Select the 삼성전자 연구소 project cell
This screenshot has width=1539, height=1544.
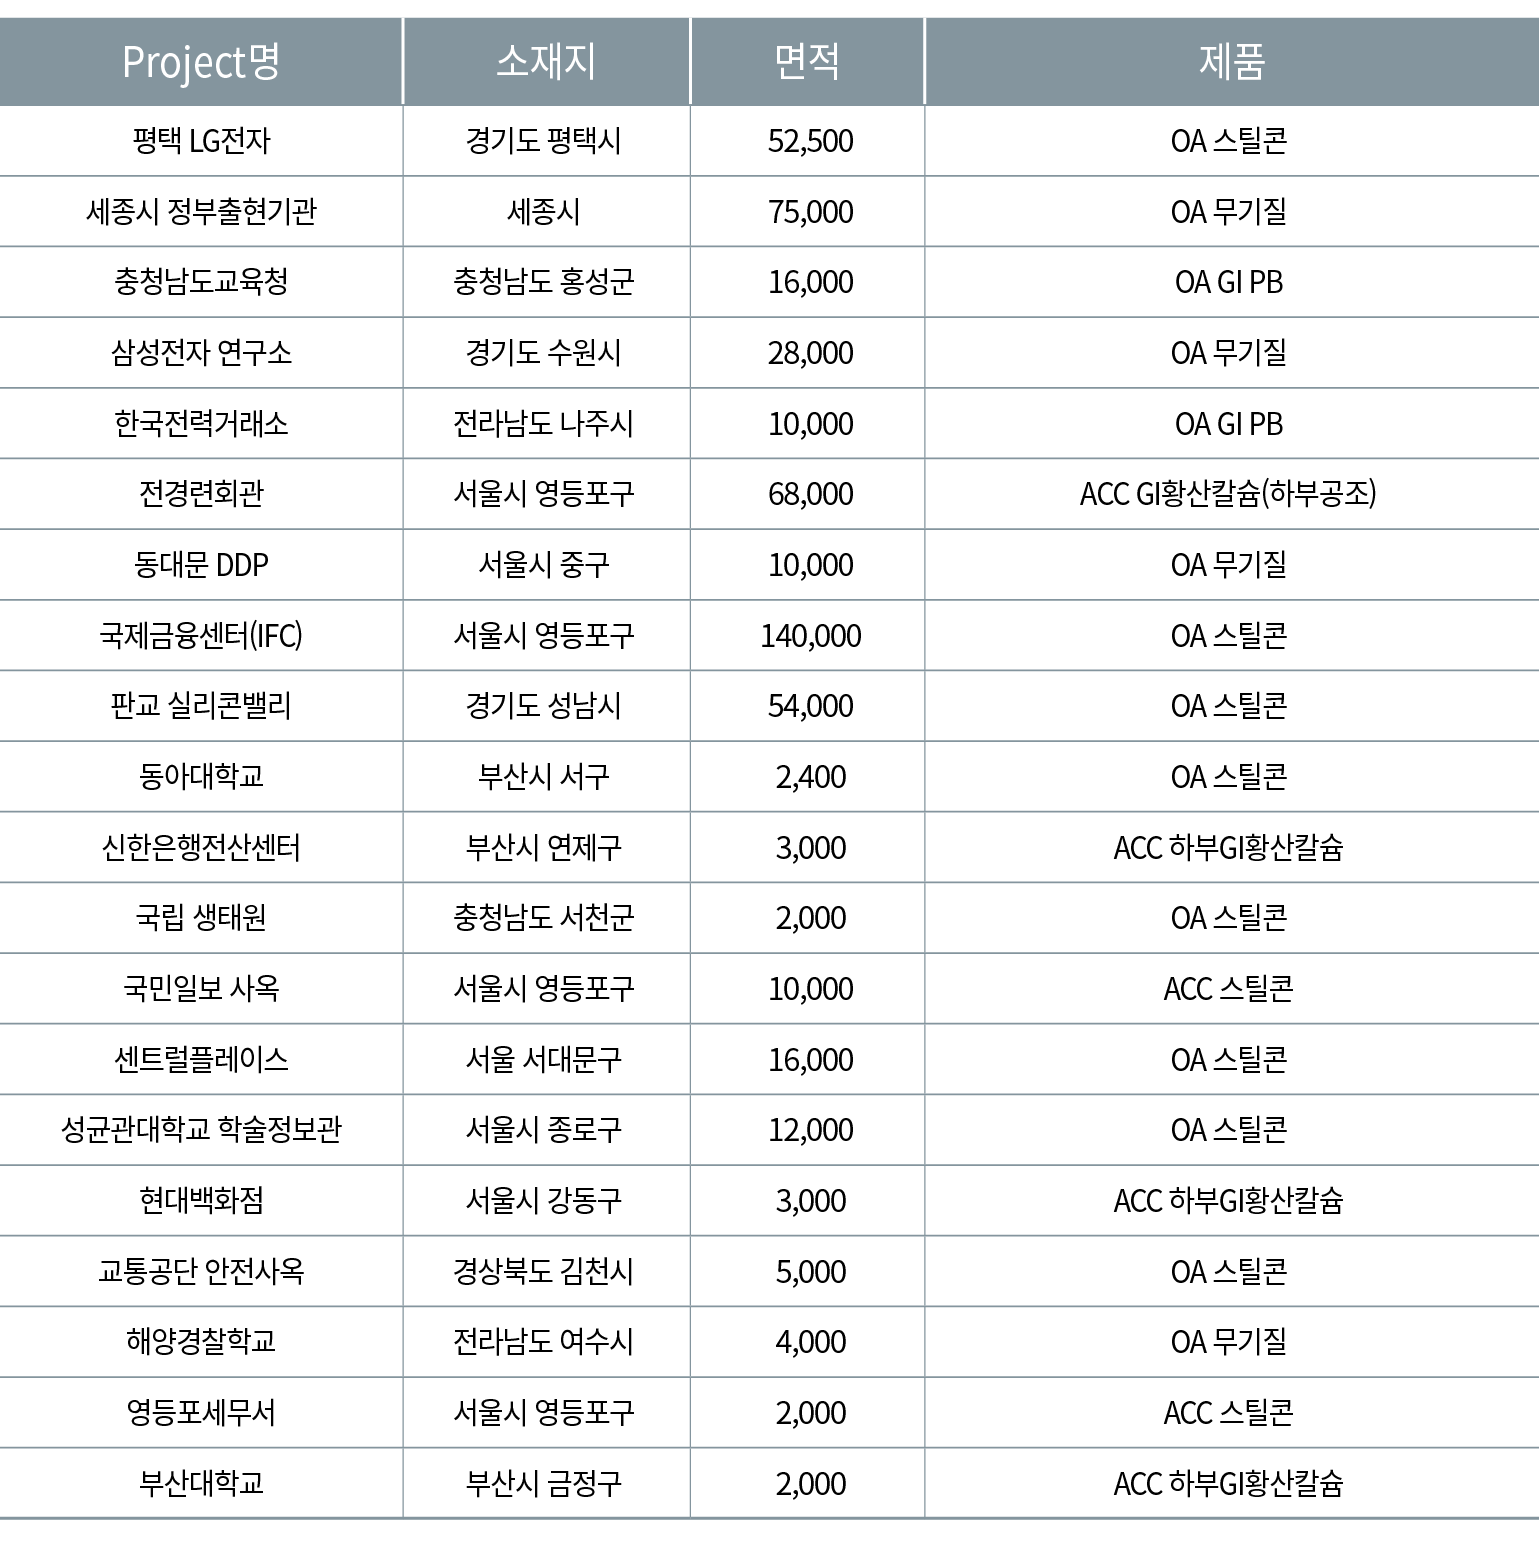(201, 353)
